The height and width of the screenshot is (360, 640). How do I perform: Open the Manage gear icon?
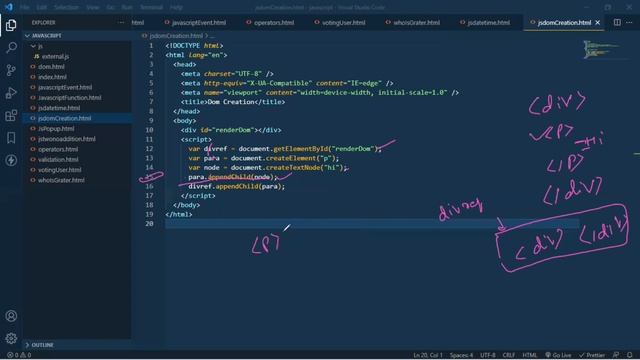coord(11,338)
